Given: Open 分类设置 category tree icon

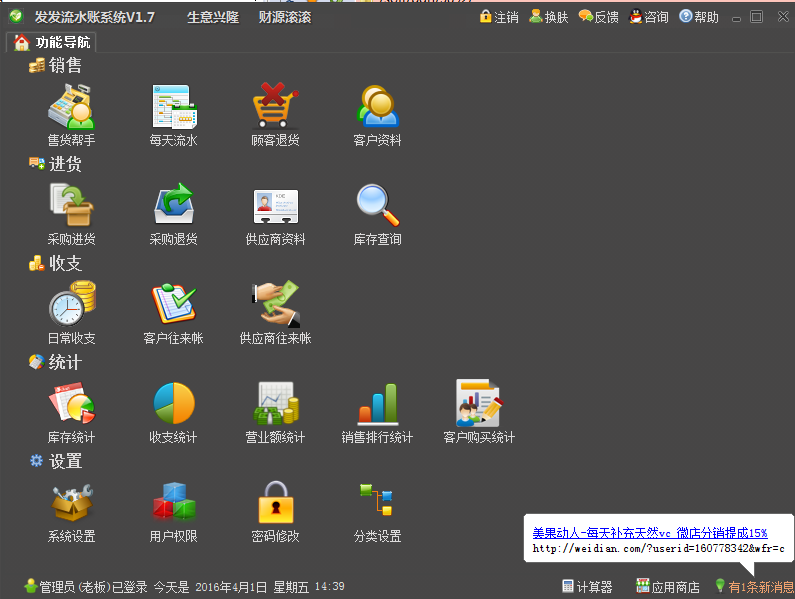Looking at the screenshot, I should tap(377, 502).
